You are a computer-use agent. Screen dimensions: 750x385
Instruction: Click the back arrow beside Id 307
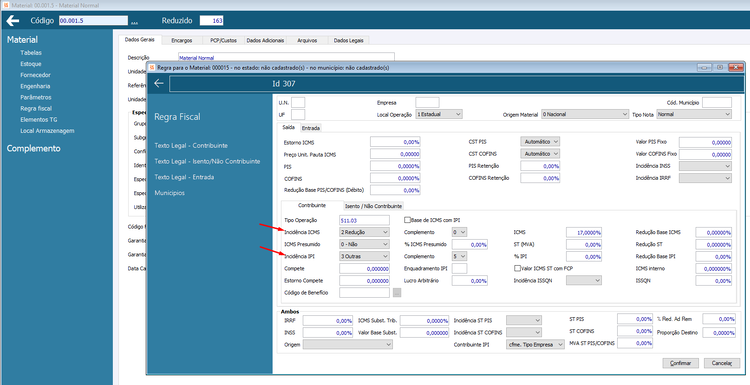tap(159, 84)
